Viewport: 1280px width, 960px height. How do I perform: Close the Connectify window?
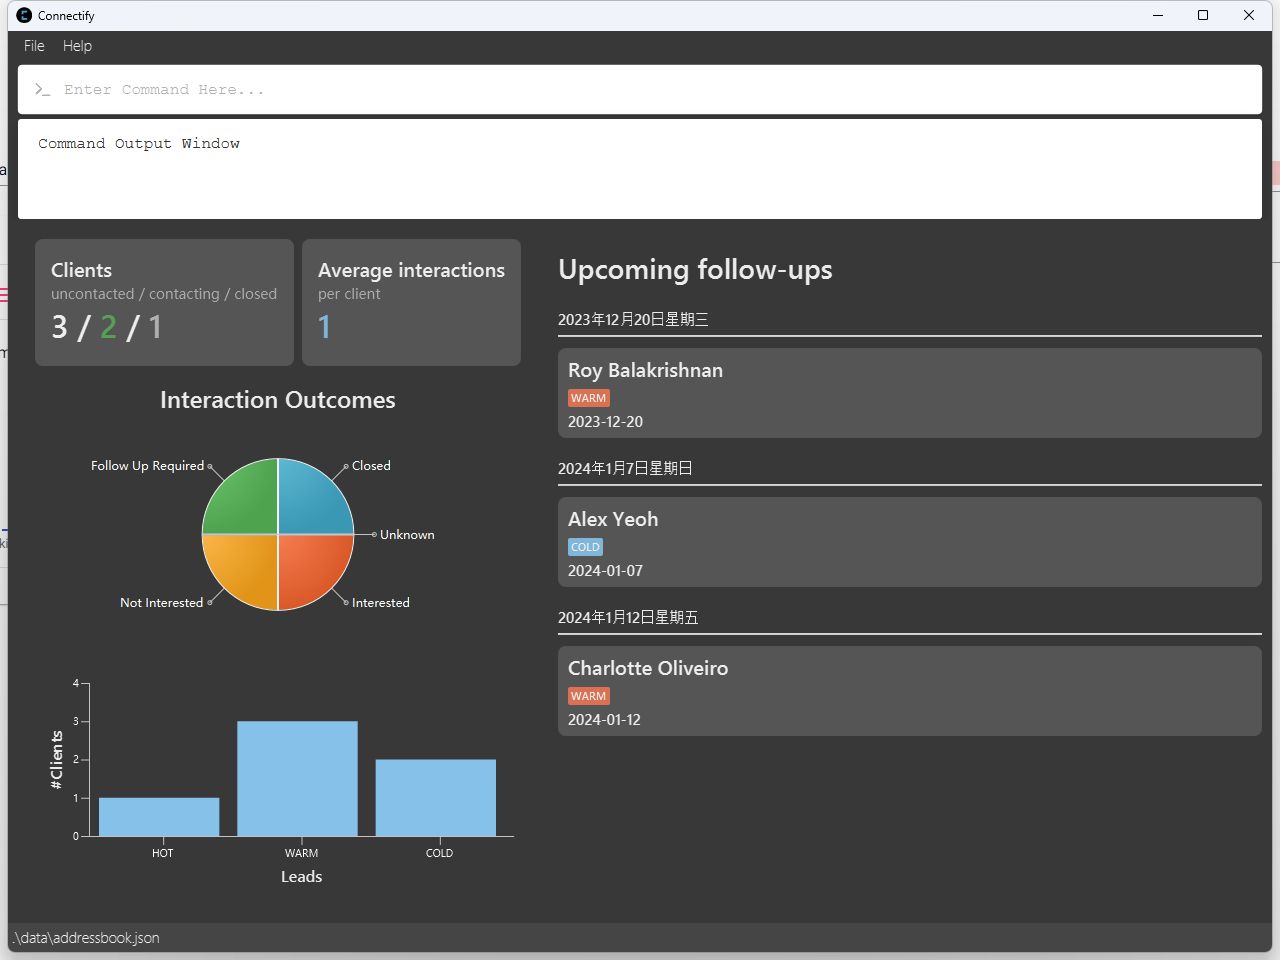[1249, 15]
